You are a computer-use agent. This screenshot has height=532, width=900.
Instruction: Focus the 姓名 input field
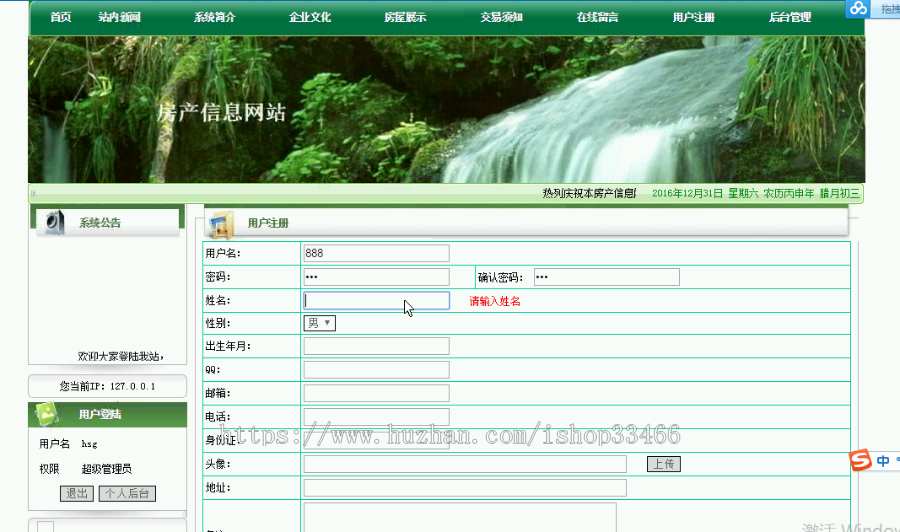point(376,301)
